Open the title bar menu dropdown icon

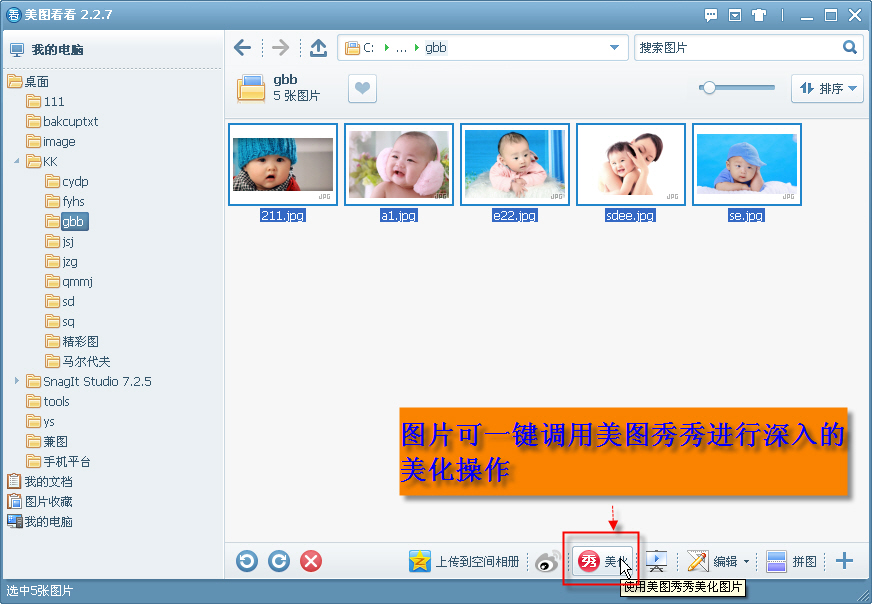point(735,15)
